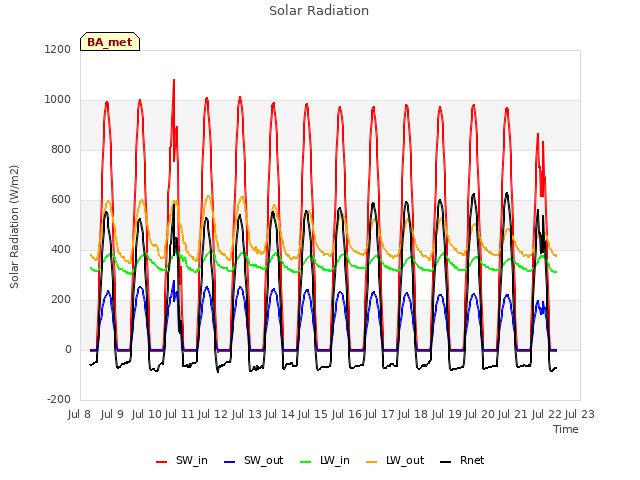Click the Jul 23 x-axis tick label

pyautogui.click(x=579, y=414)
